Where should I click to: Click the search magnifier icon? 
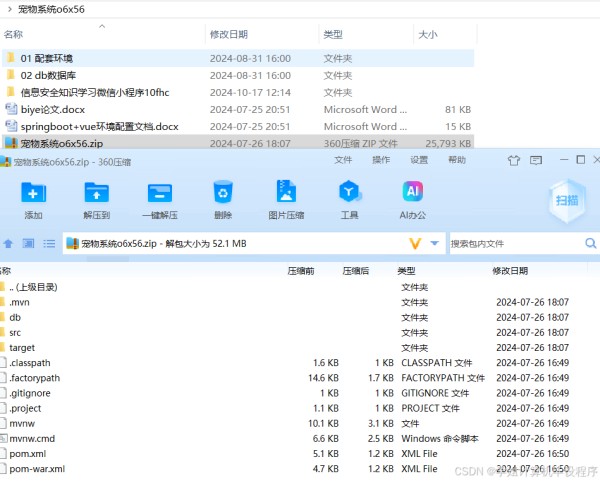pos(590,243)
